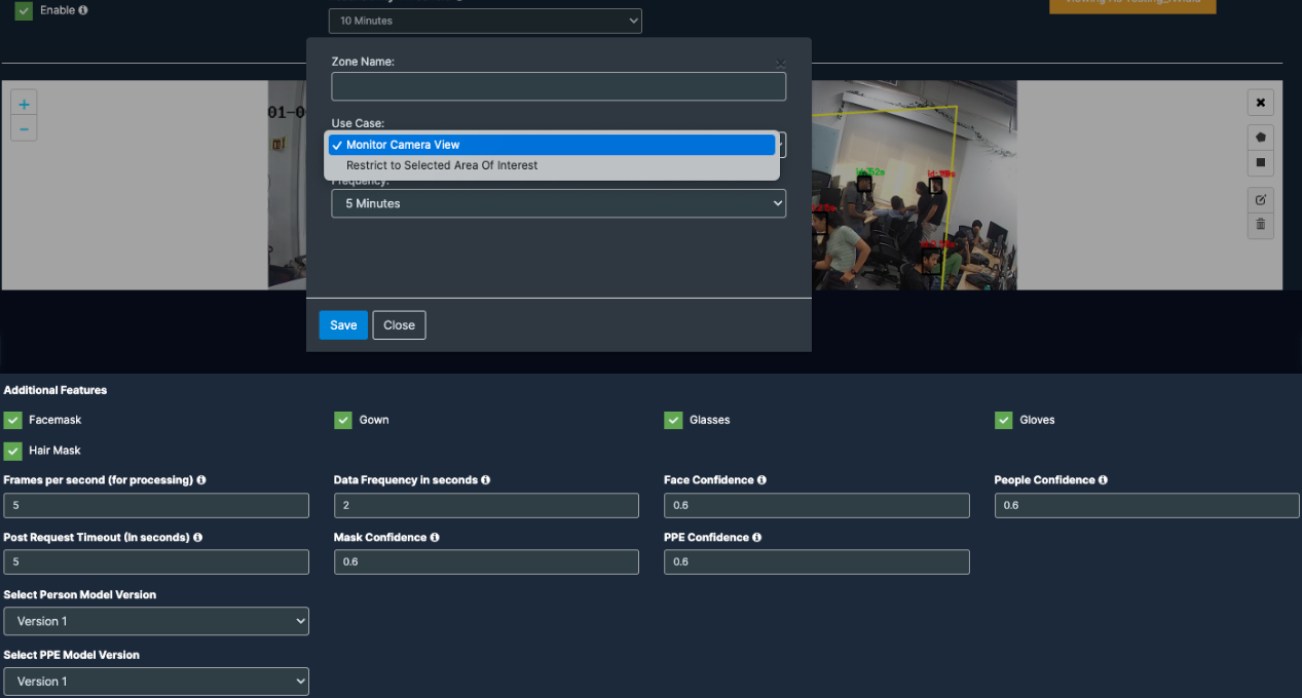Uncheck the Gloves feature
The image size is (1302, 698).
[1003, 420]
